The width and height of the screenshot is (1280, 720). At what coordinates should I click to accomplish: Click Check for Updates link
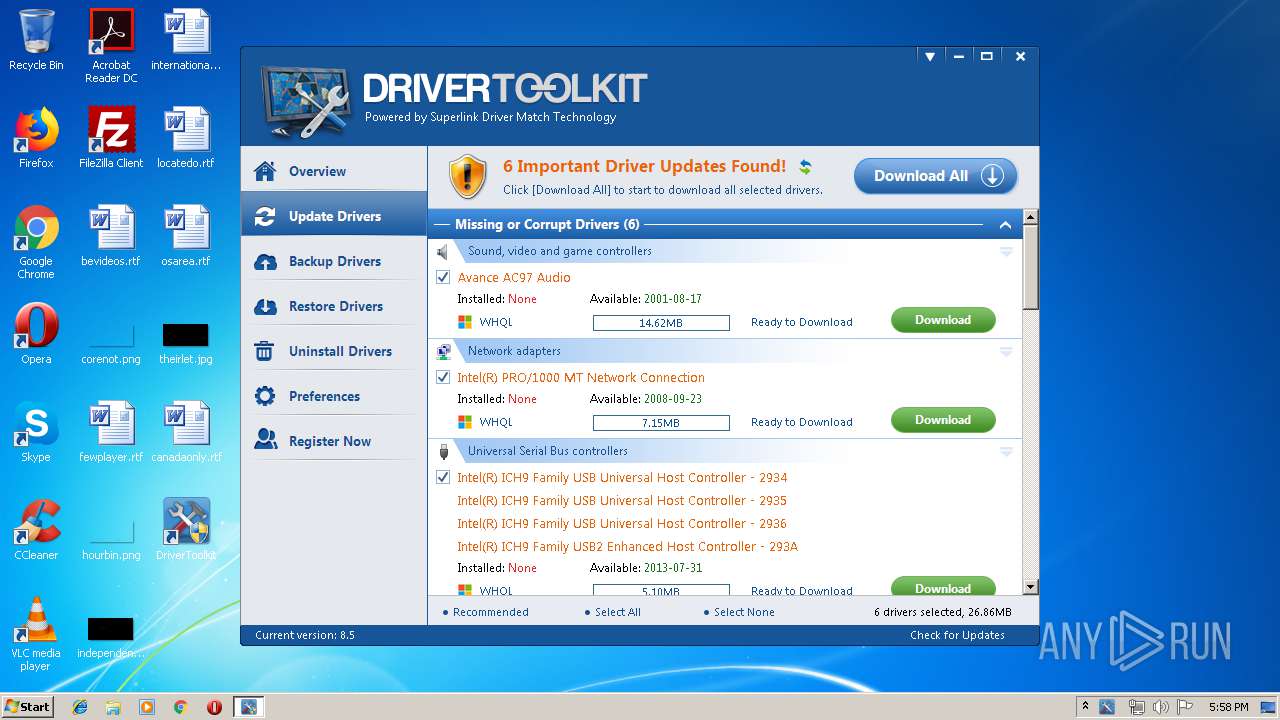(x=957, y=635)
